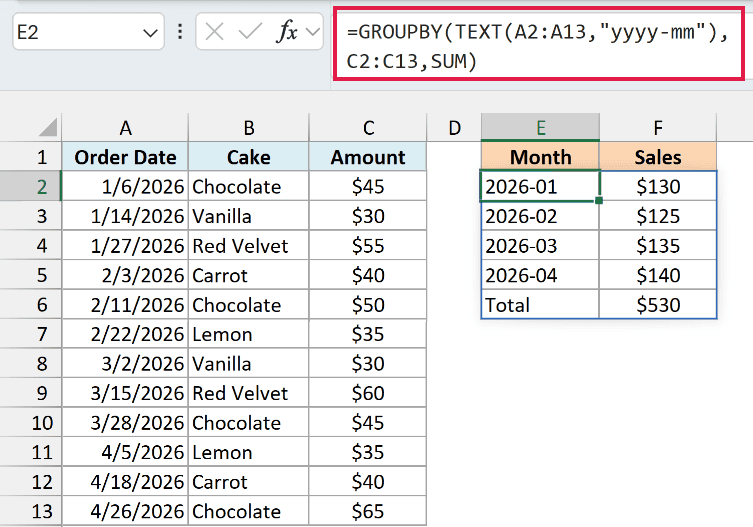Select the 2026-01 month cell
Image resolution: width=753 pixels, height=527 pixels.
[540, 186]
